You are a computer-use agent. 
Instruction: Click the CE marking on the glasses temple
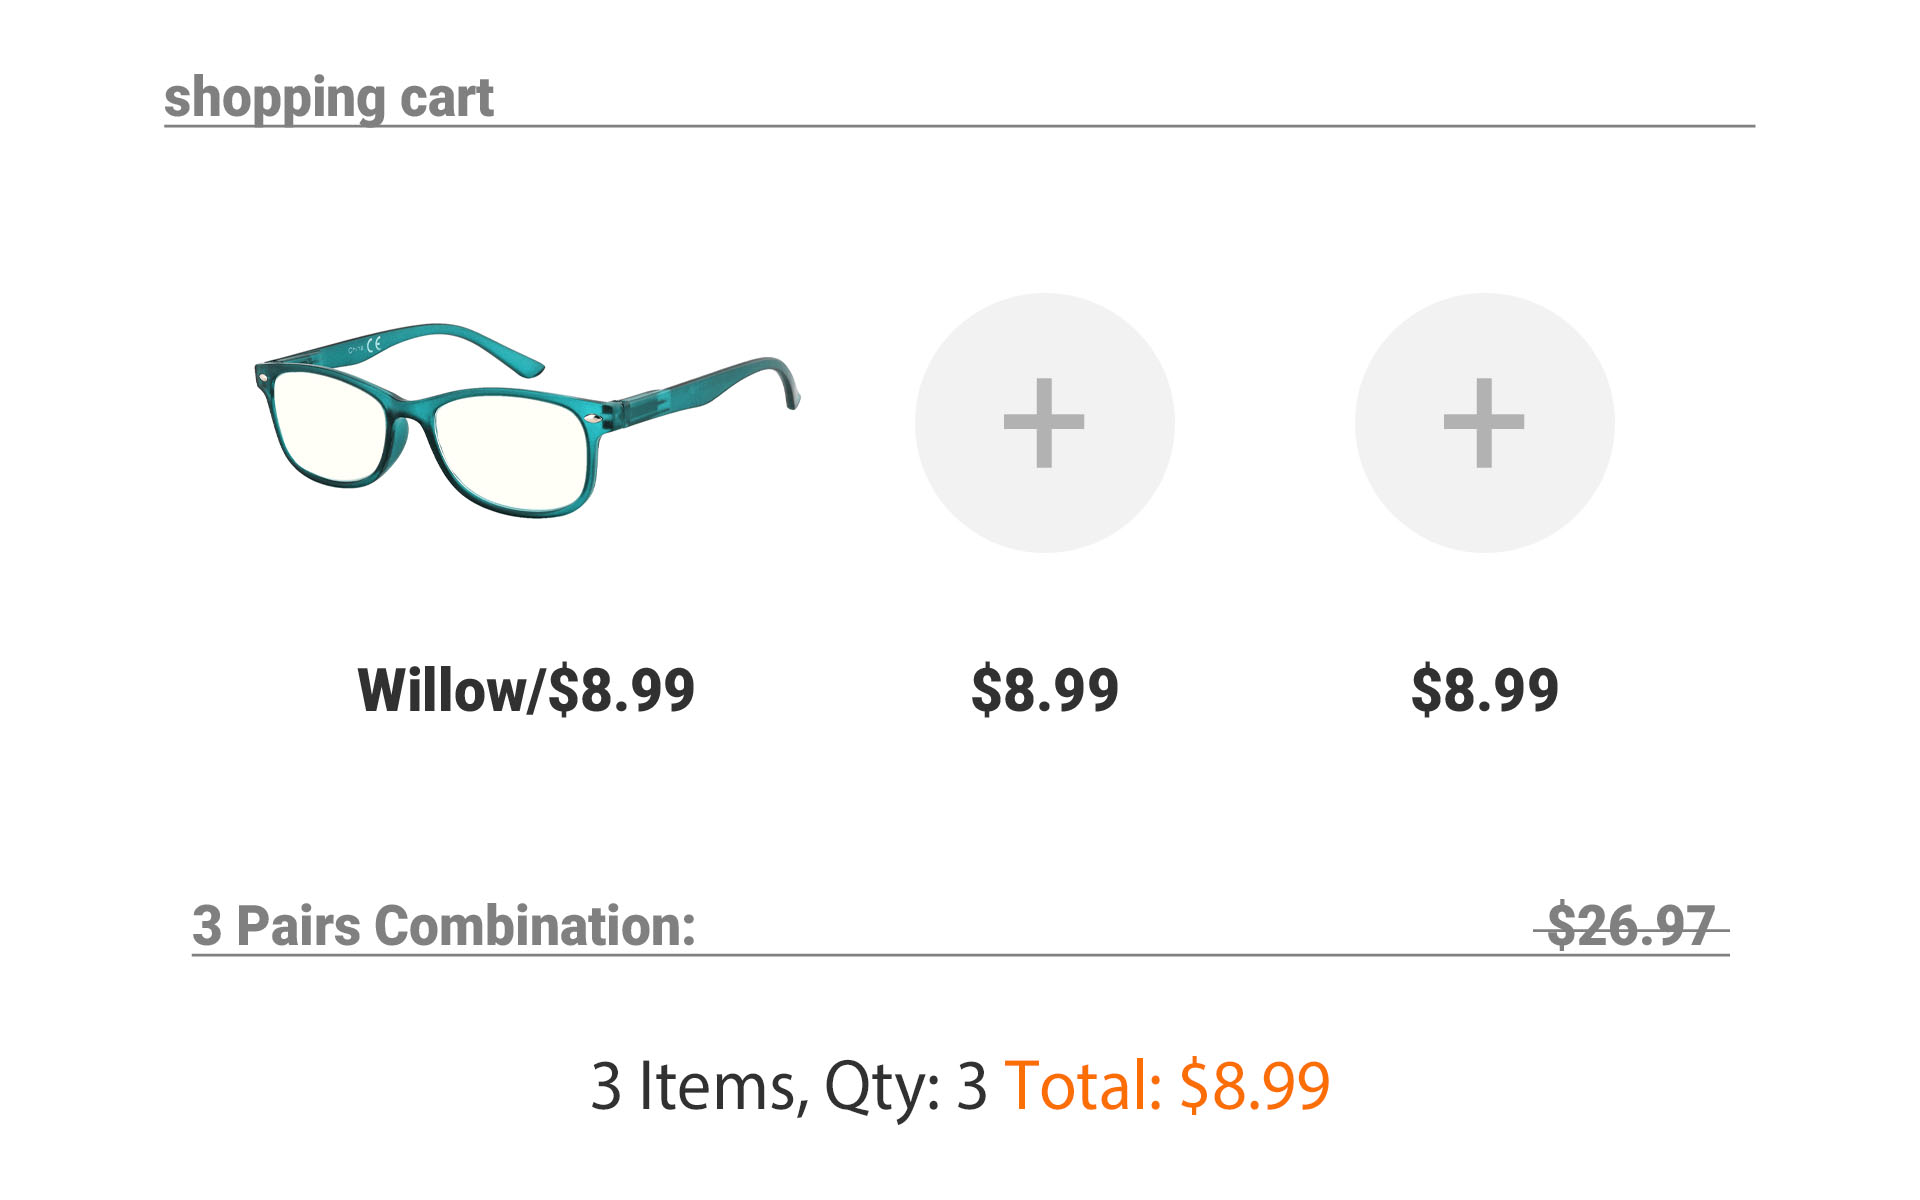[x=373, y=345]
